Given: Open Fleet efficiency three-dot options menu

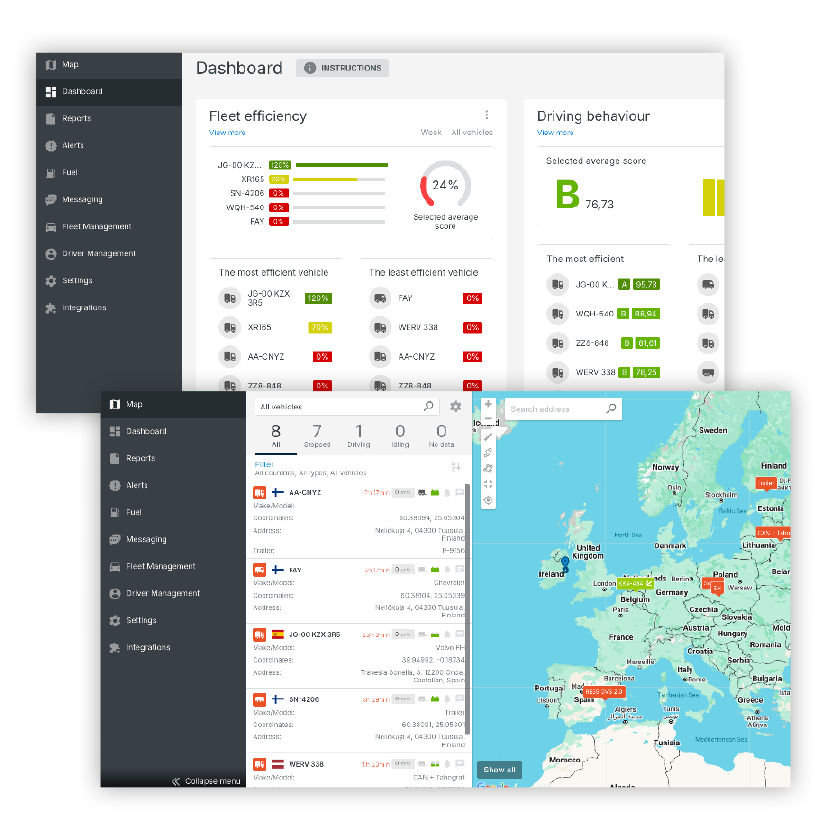Looking at the screenshot, I should [x=487, y=115].
